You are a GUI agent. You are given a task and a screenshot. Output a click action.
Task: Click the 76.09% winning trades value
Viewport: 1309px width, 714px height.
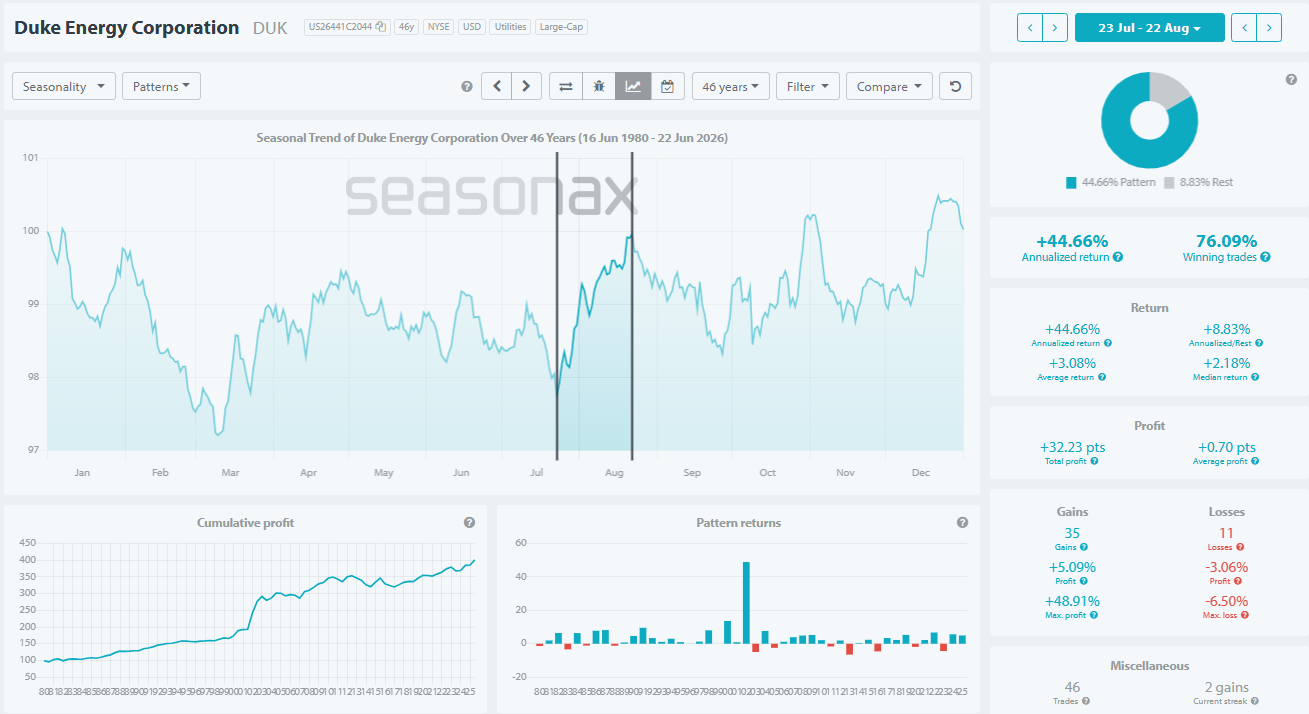click(x=1226, y=241)
